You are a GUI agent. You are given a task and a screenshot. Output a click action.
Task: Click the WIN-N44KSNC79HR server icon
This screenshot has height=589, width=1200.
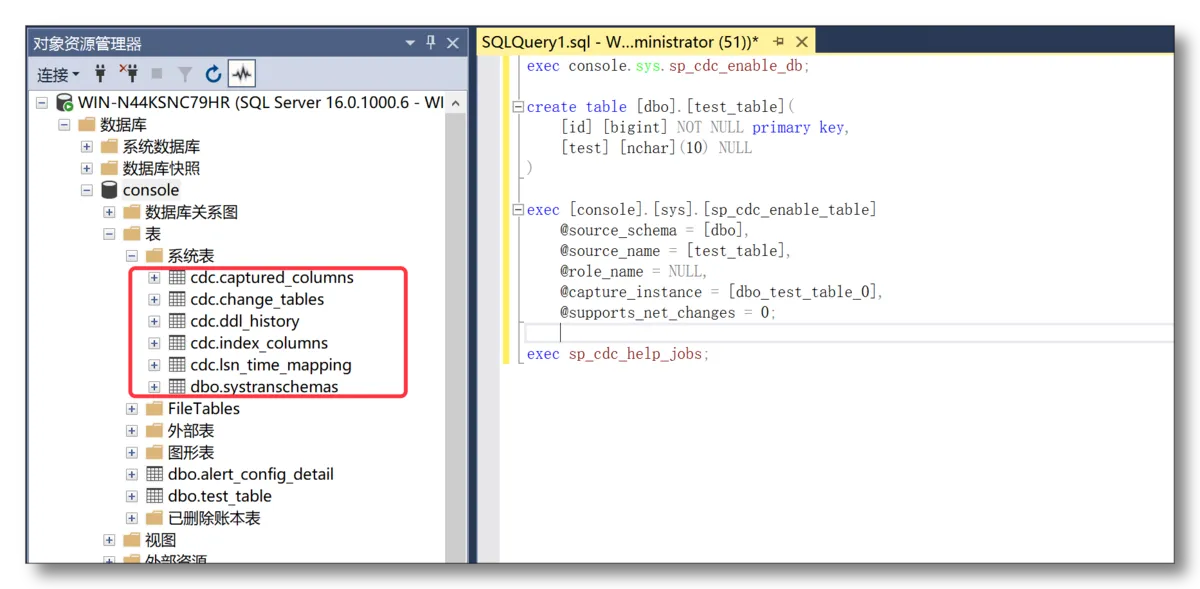(65, 103)
